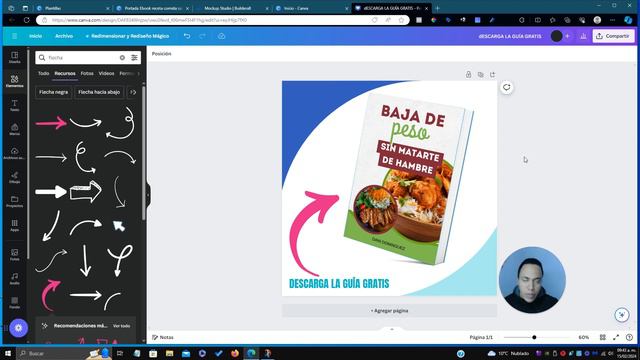Viewport: 640px width, 360px height.
Task: Open the Marca panel in the sidebar
Action: [14, 129]
